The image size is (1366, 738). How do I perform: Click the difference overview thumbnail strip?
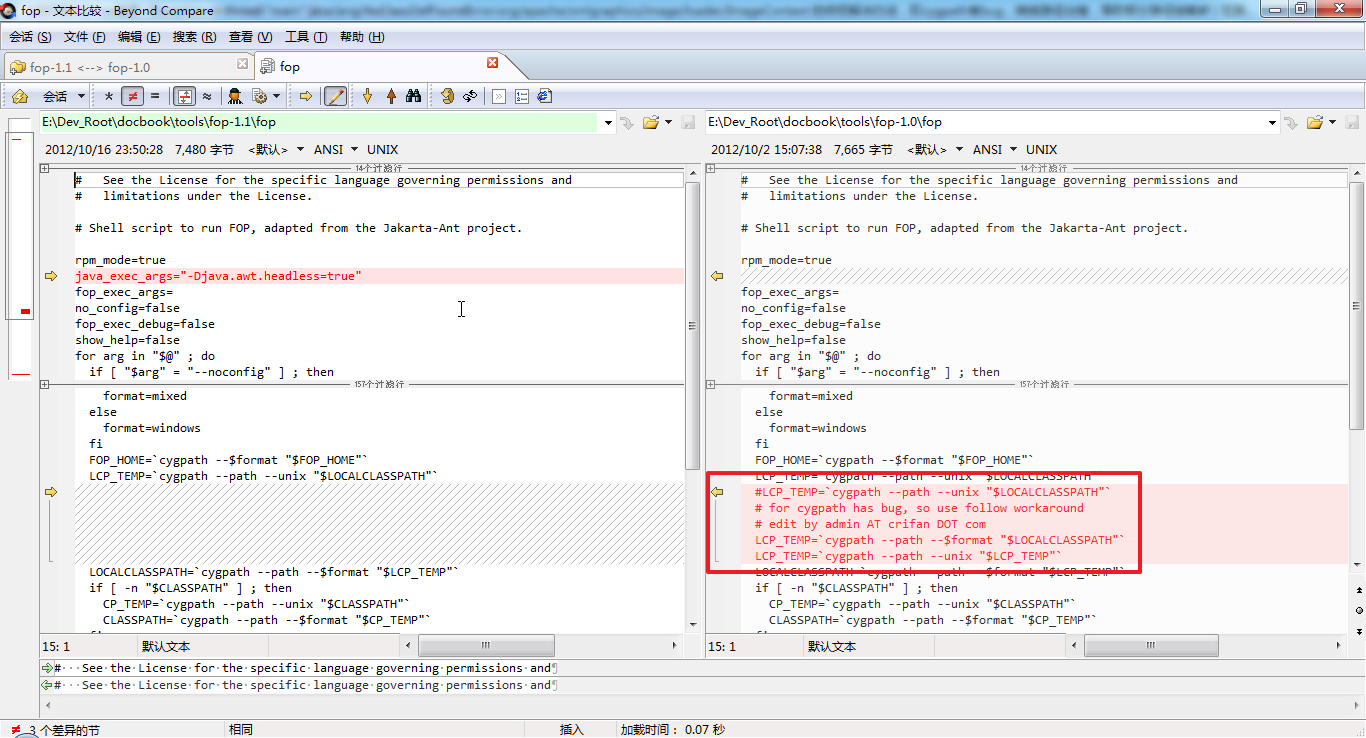point(20,250)
